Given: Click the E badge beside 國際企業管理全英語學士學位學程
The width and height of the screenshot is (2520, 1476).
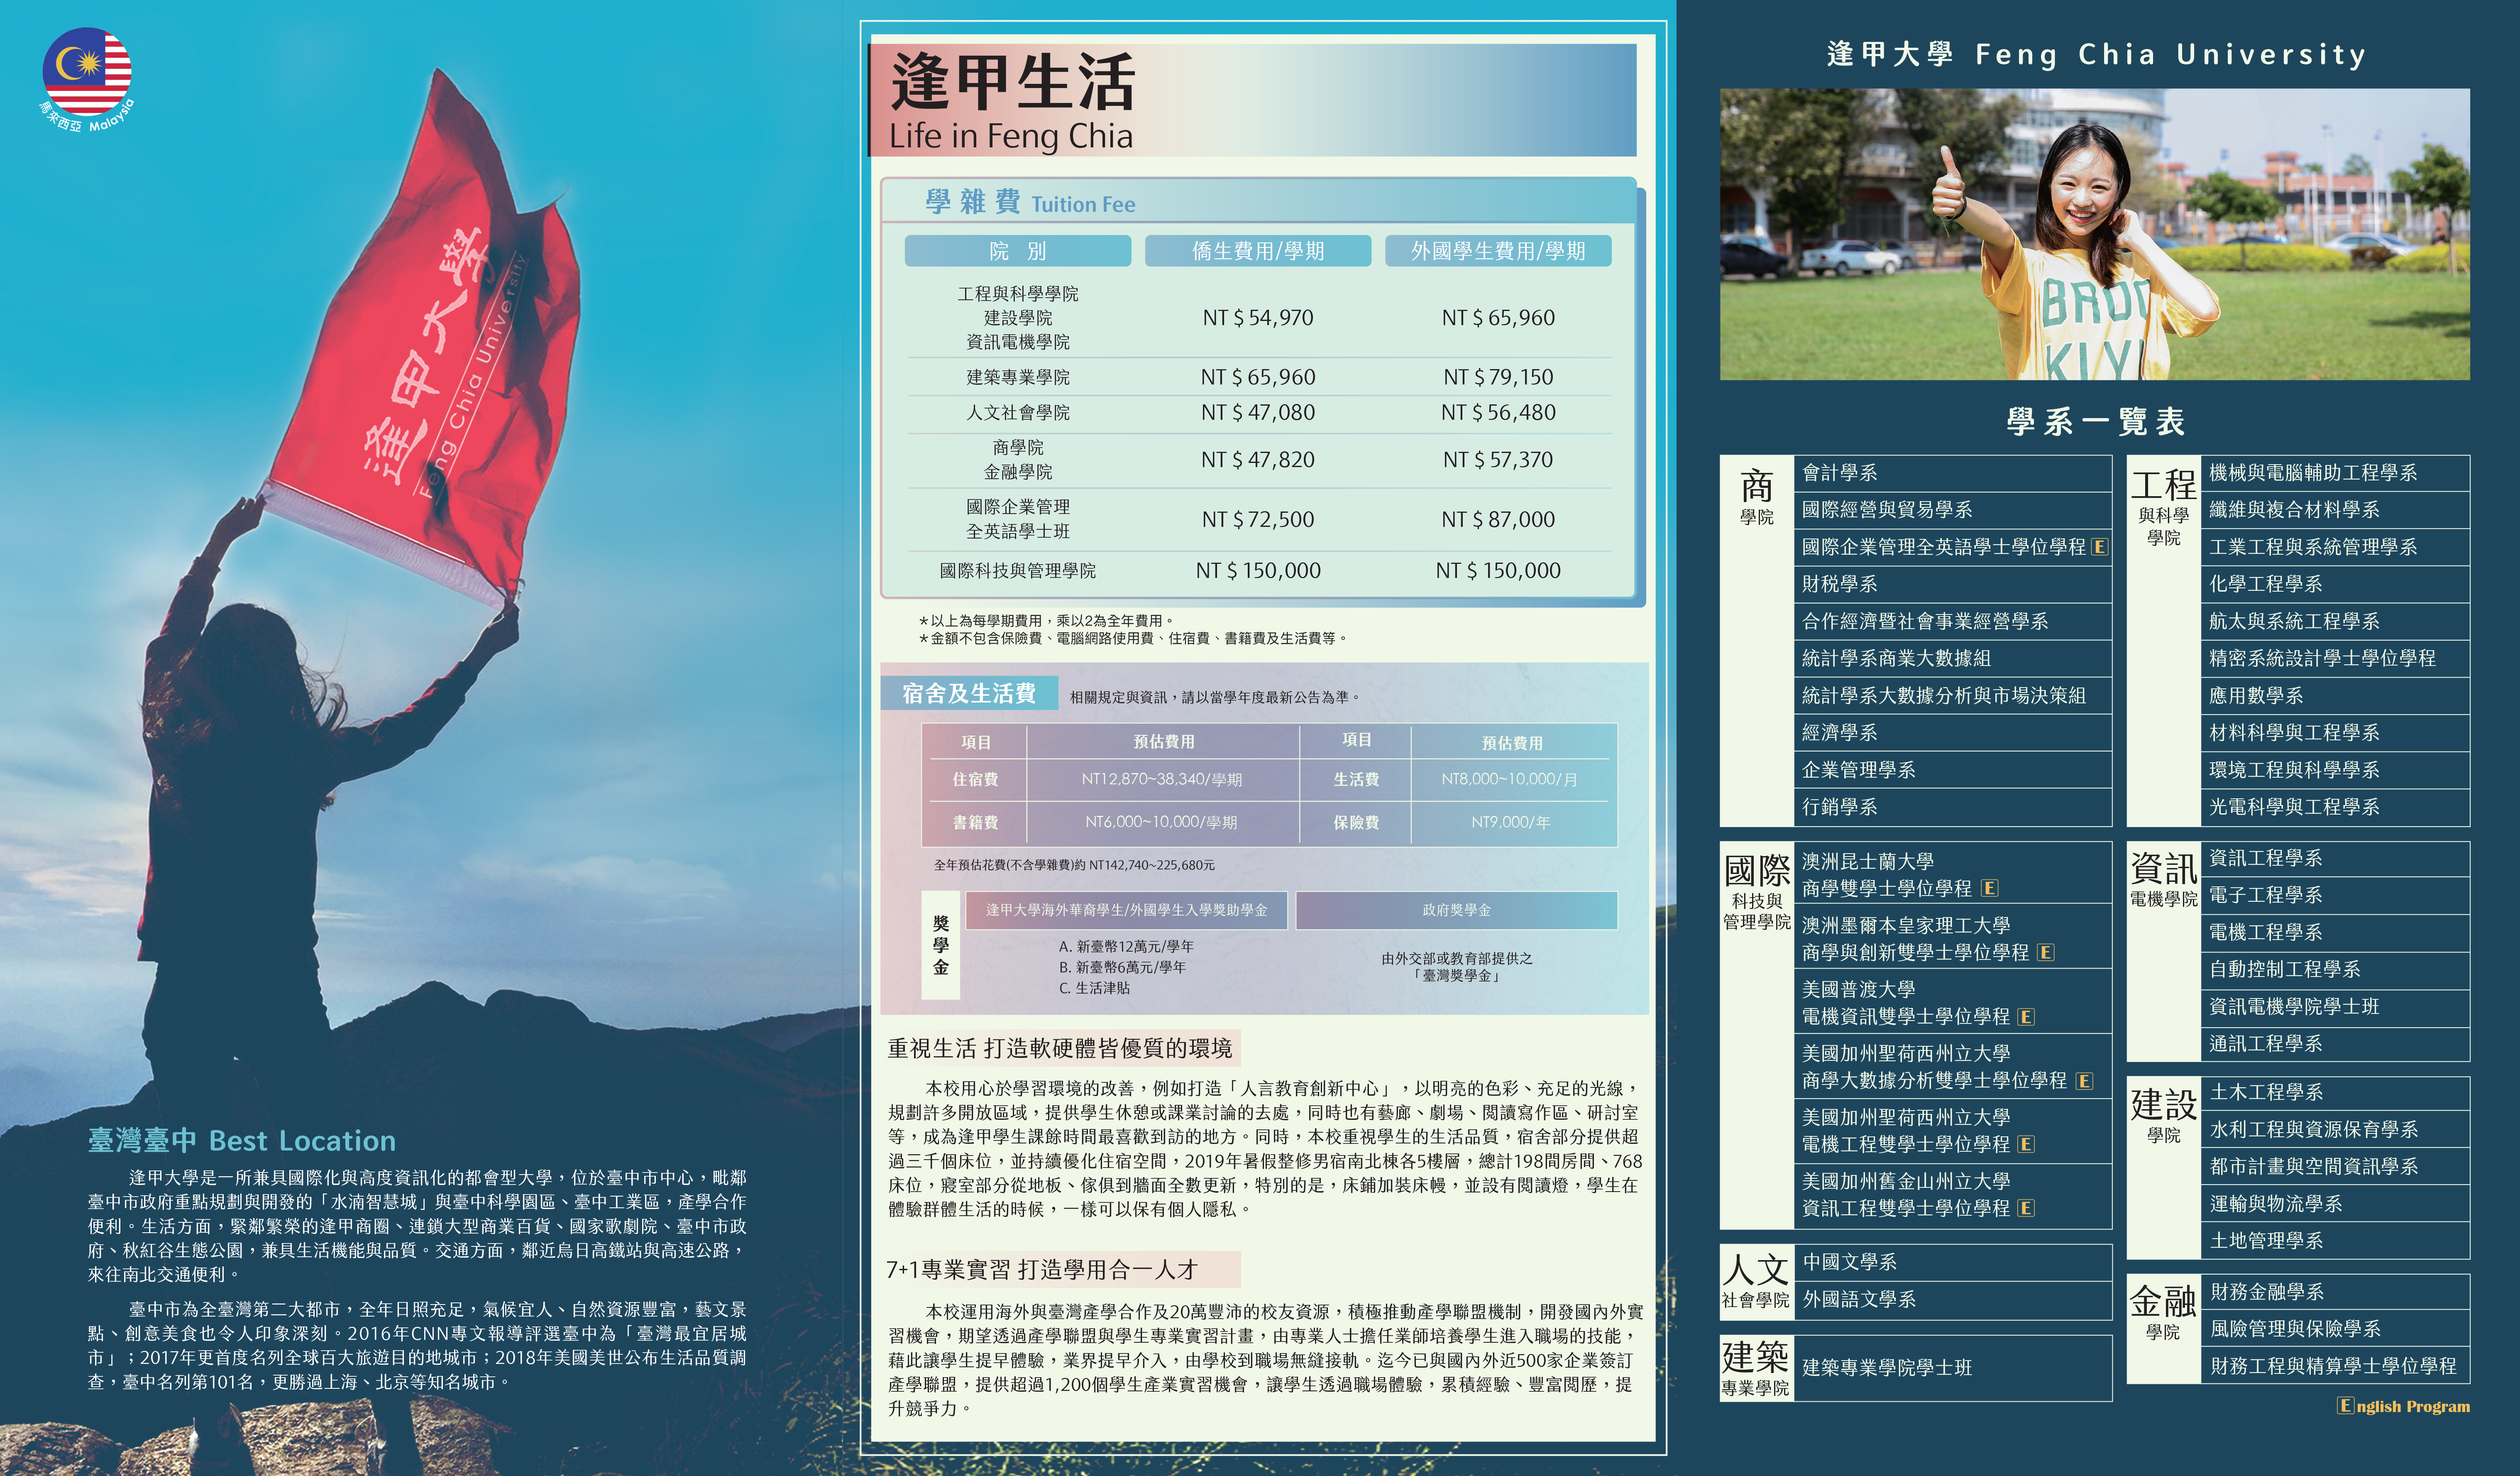Looking at the screenshot, I should 2099,547.
